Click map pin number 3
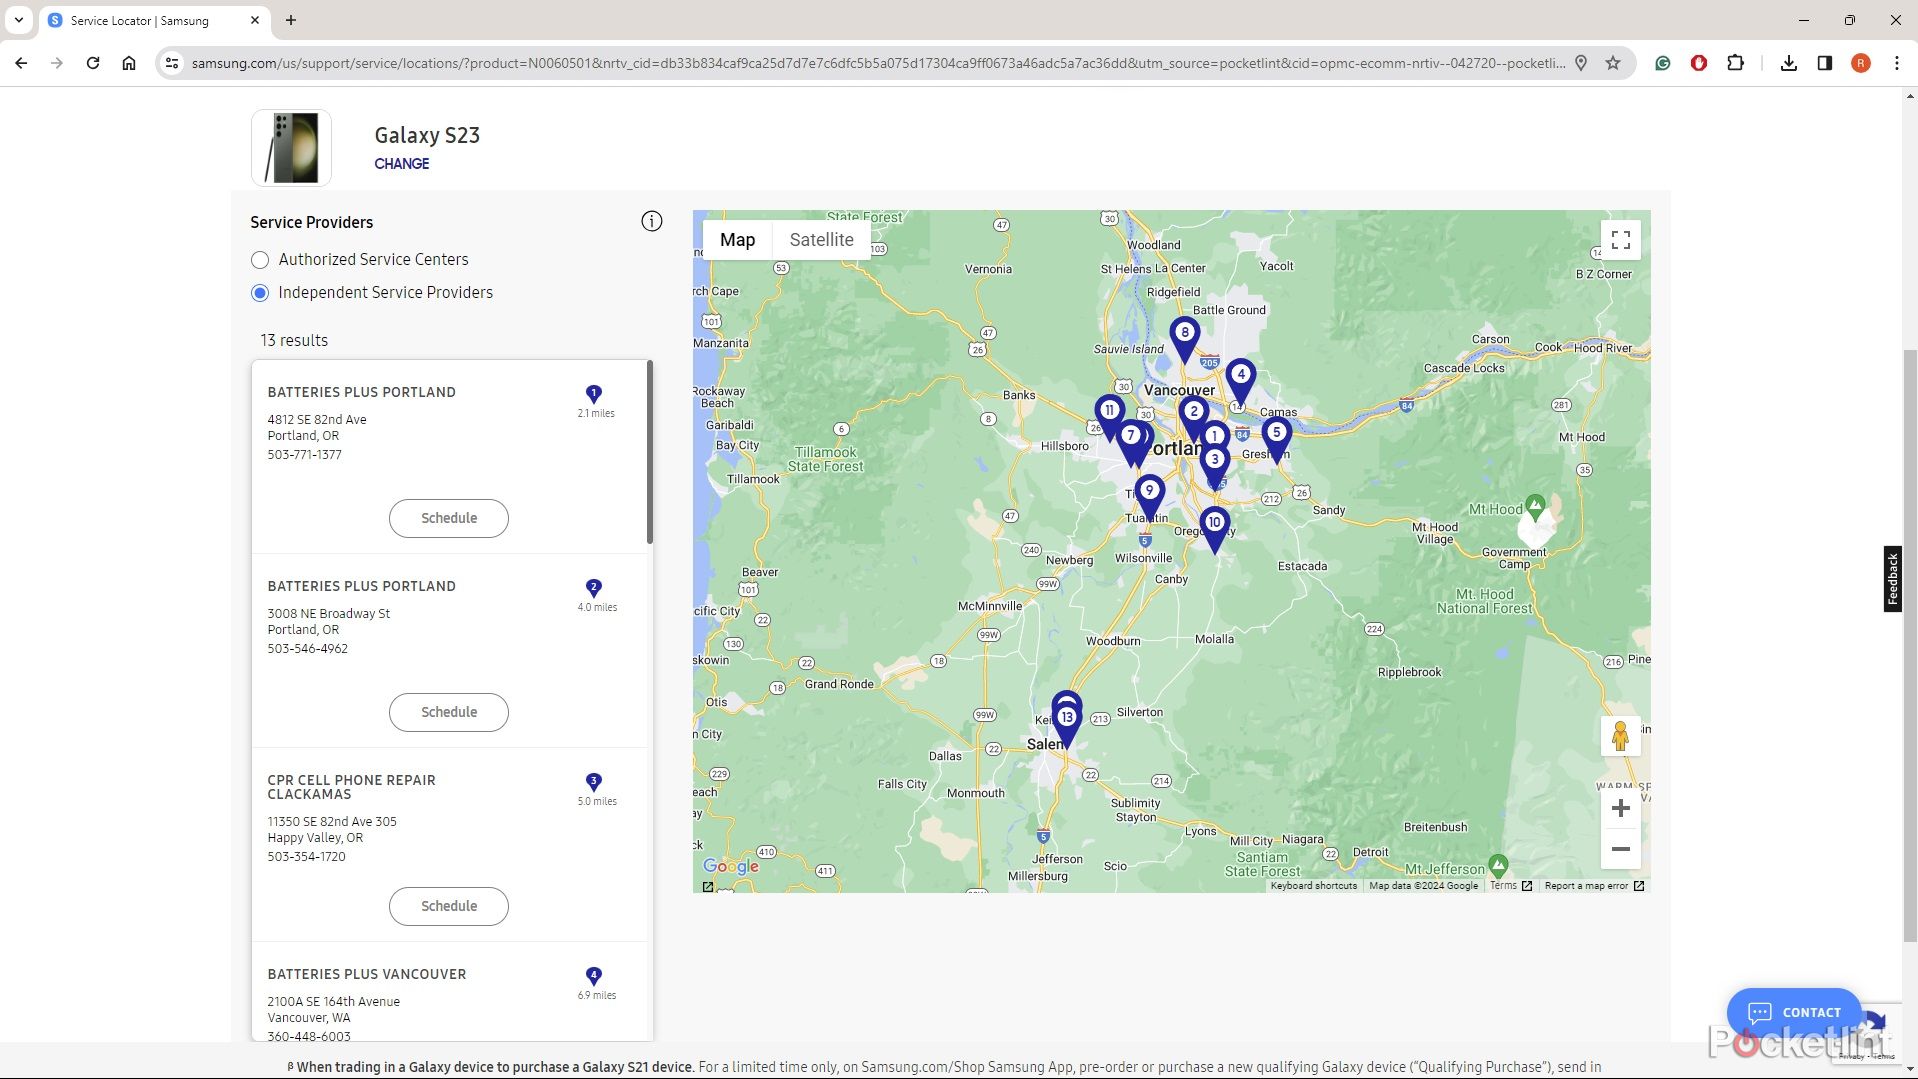1918x1079 pixels. pyautogui.click(x=1214, y=465)
